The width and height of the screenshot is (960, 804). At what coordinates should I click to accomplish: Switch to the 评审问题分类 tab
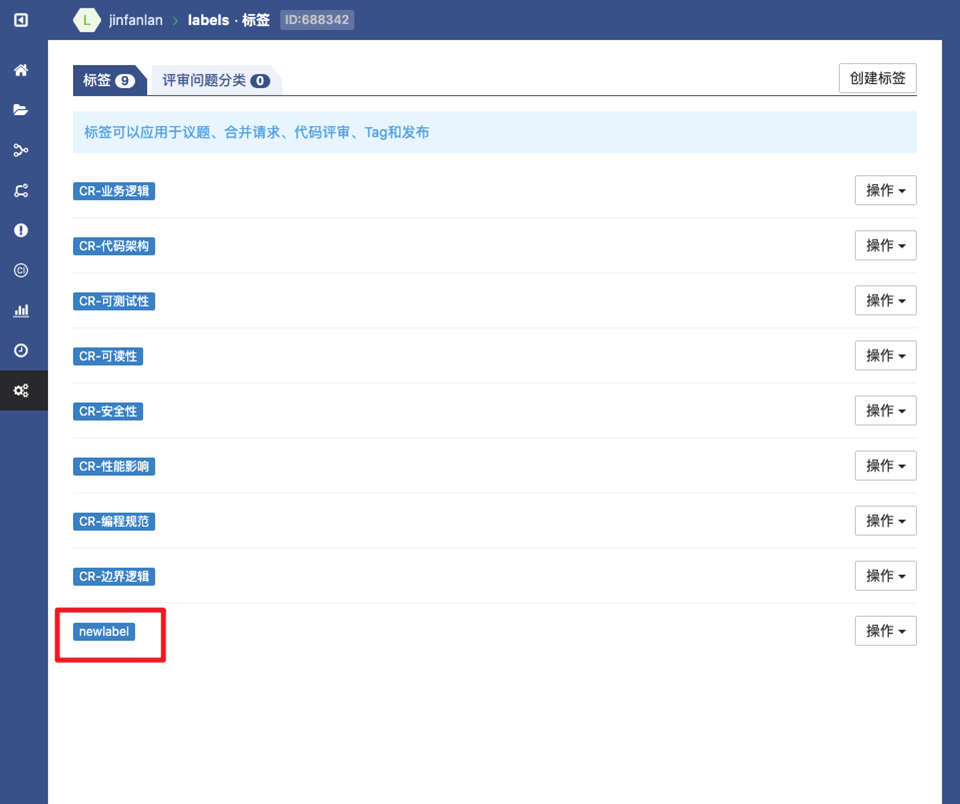[x=215, y=80]
